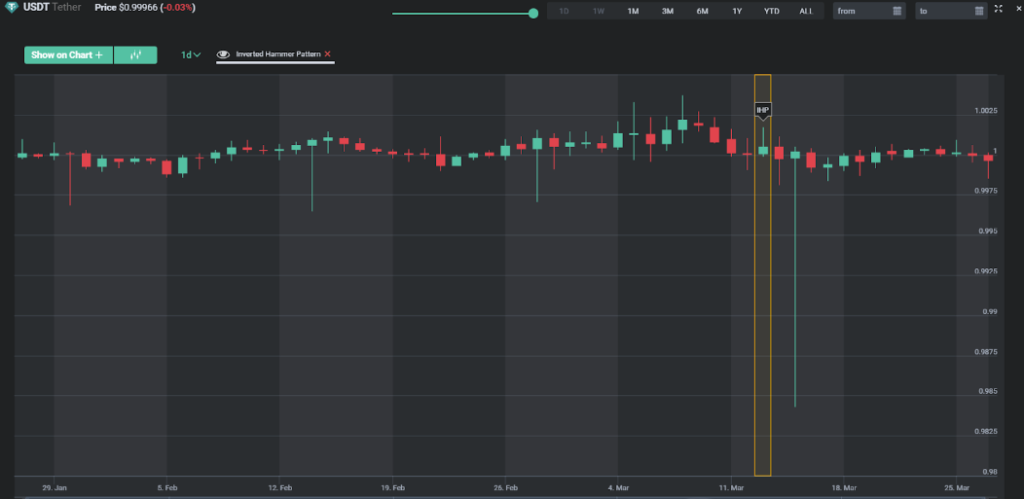Screen dimensions: 1024x499
Task: Click the long-wick green candle near 0.985
Action: (795, 279)
